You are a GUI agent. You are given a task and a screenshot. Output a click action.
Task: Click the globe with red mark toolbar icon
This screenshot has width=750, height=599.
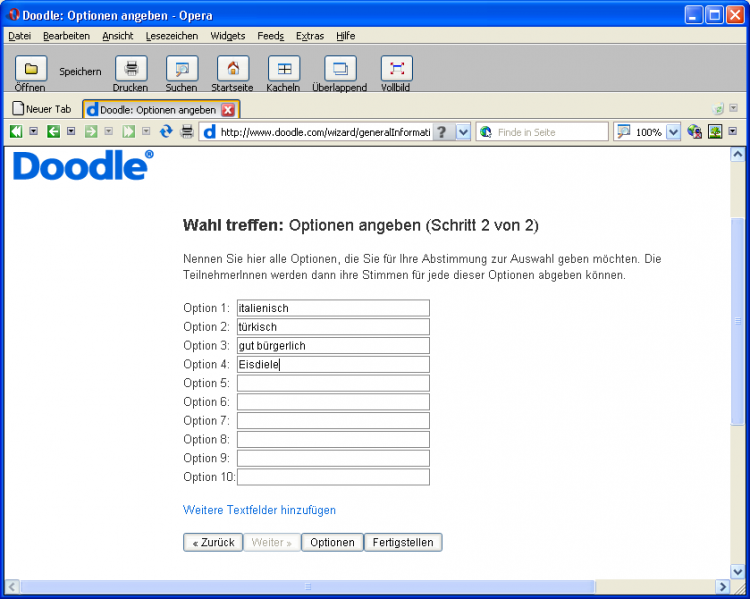[694, 131]
